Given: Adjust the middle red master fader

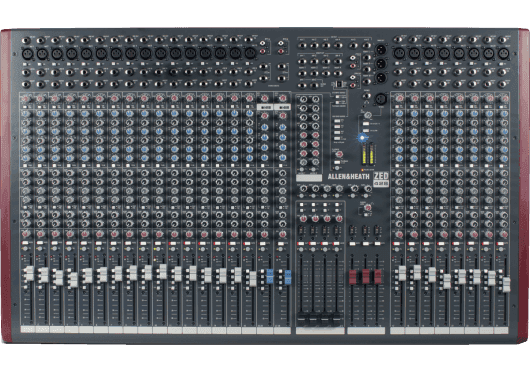Looking at the screenshot, I should point(366,276).
